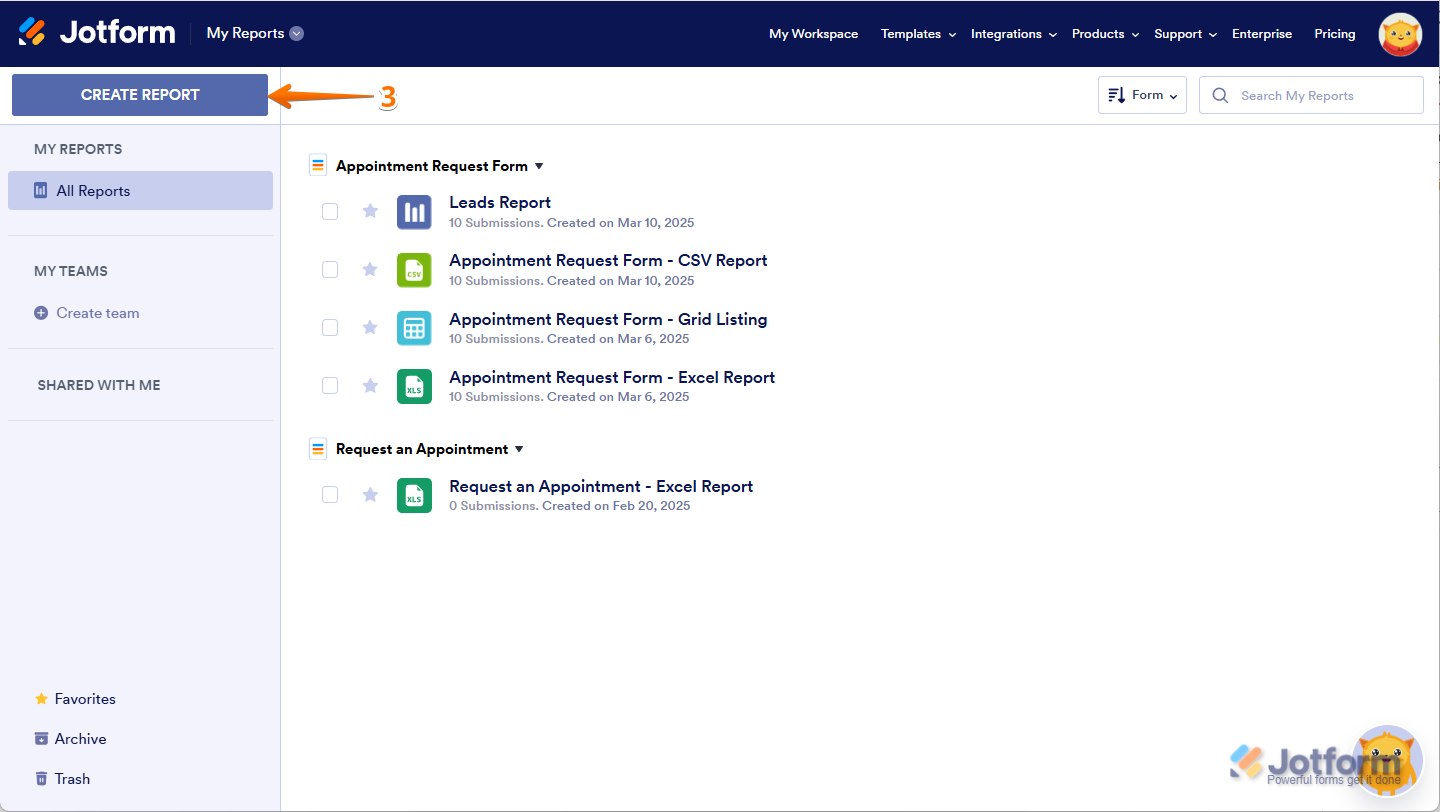Check the Leads Report checkbox
This screenshot has width=1440, height=812.
tap(330, 212)
